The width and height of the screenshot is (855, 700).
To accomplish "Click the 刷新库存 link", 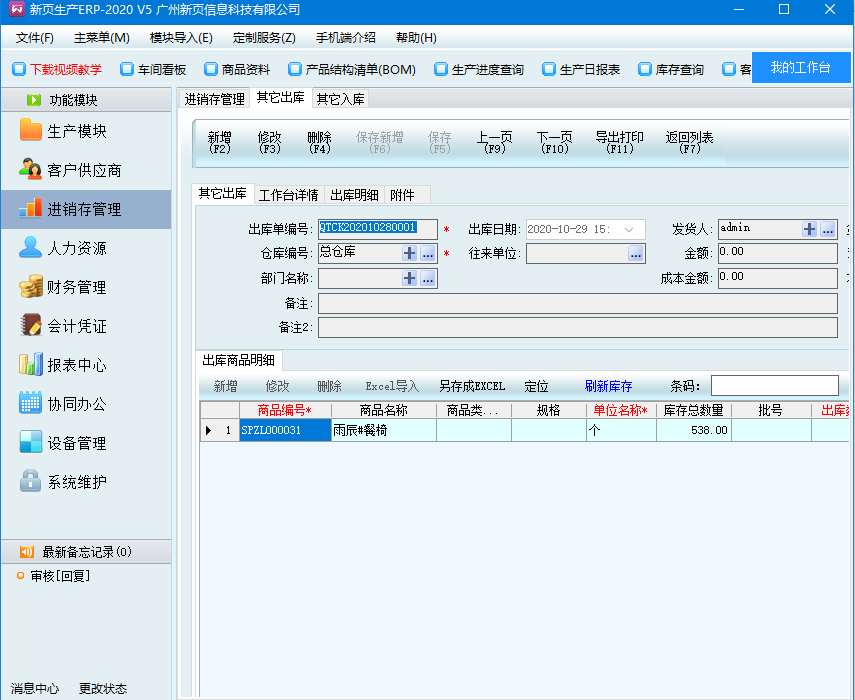I will pos(608,386).
